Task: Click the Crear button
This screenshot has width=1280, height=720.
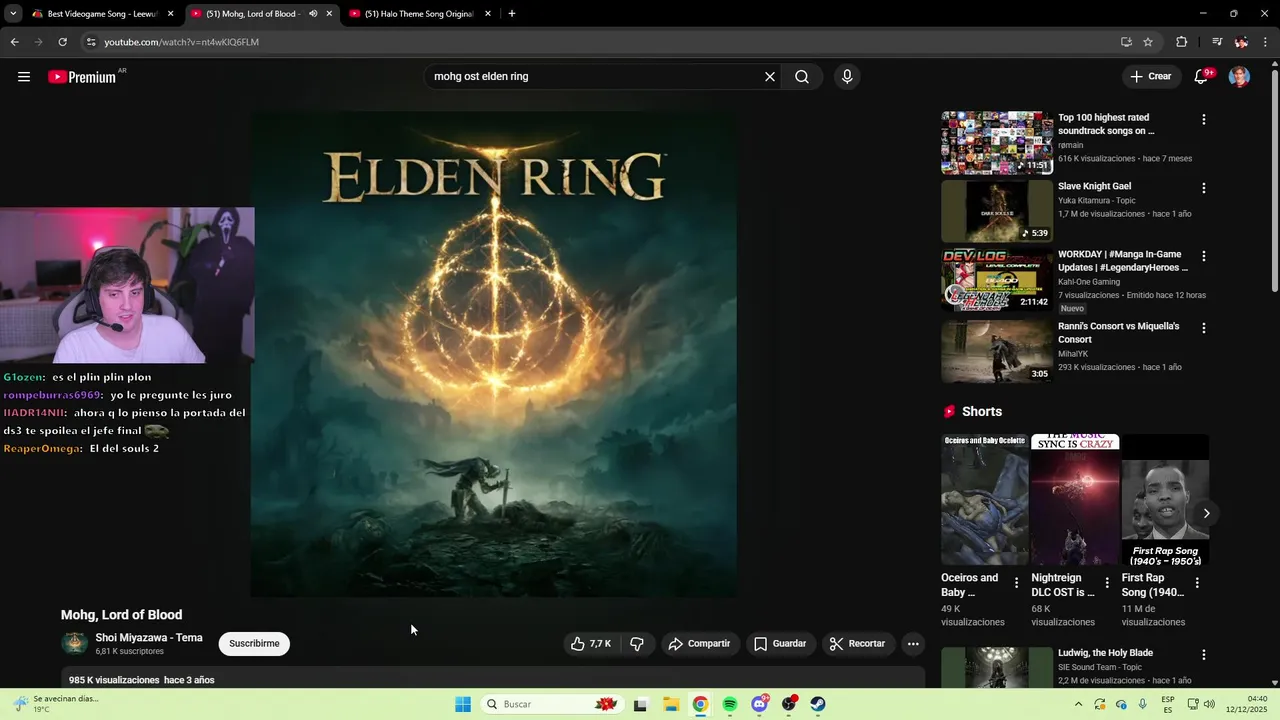Action: click(1150, 77)
